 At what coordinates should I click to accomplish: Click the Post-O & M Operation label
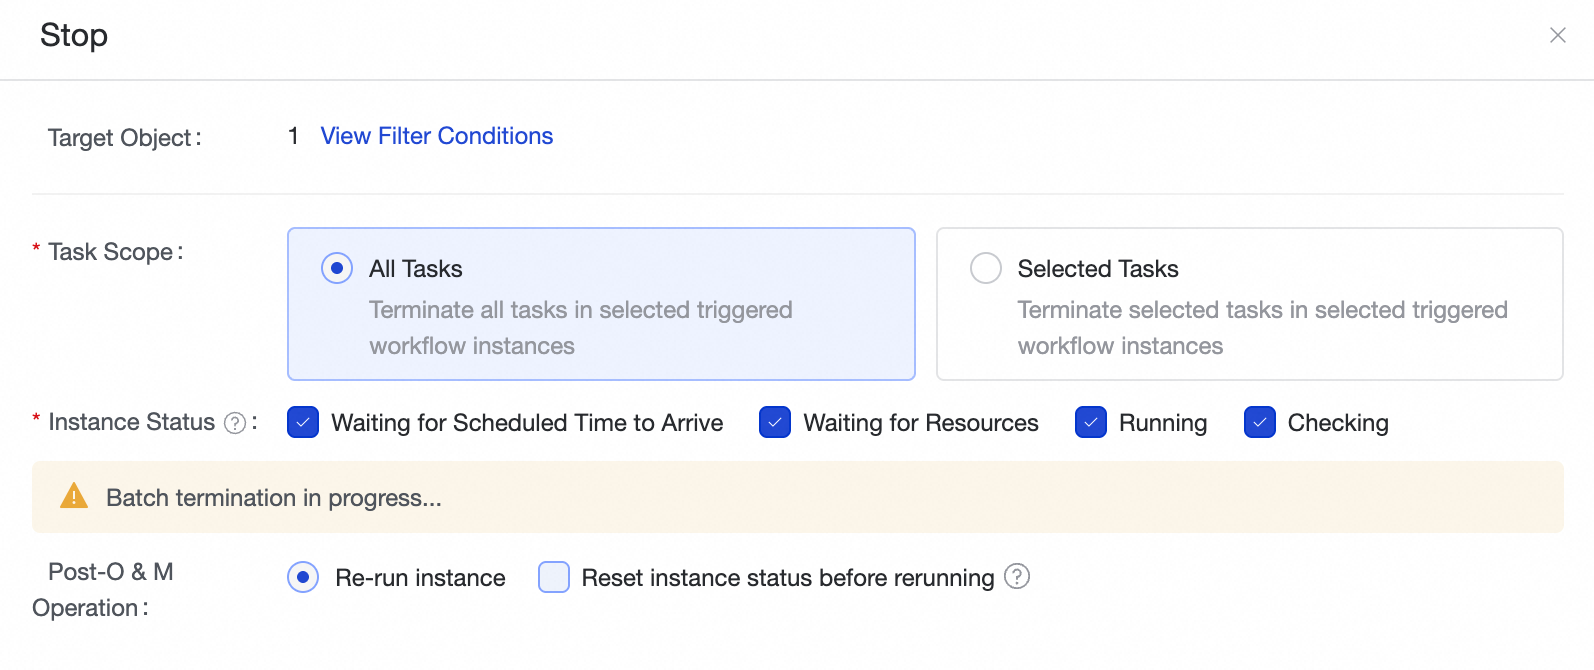pyautogui.click(x=103, y=589)
